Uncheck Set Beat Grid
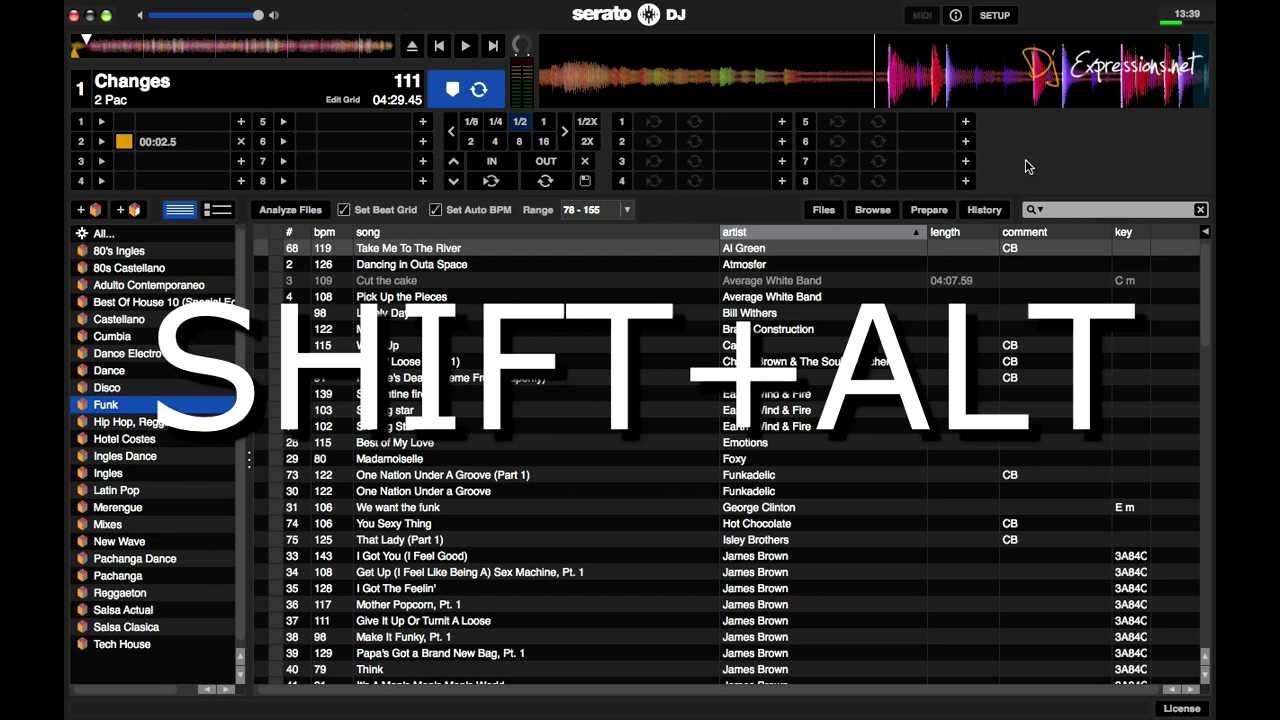The image size is (1280, 720). (344, 210)
